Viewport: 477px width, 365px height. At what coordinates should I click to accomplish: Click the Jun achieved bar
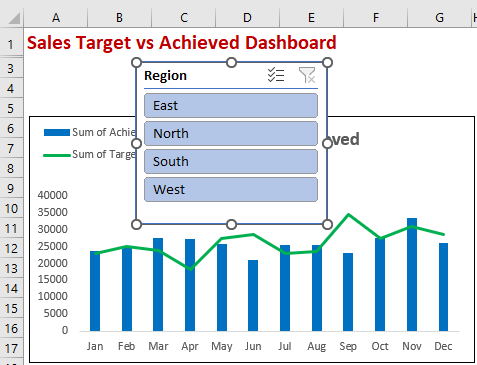(253, 295)
